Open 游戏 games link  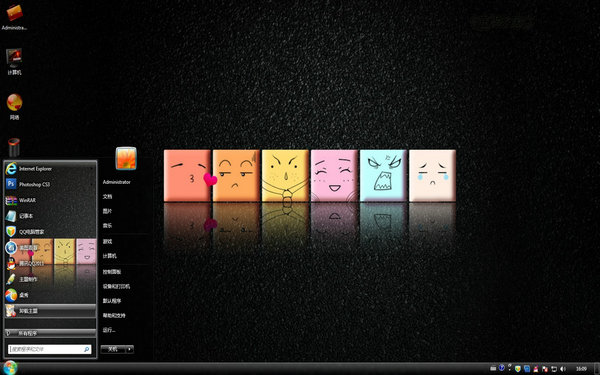point(107,241)
